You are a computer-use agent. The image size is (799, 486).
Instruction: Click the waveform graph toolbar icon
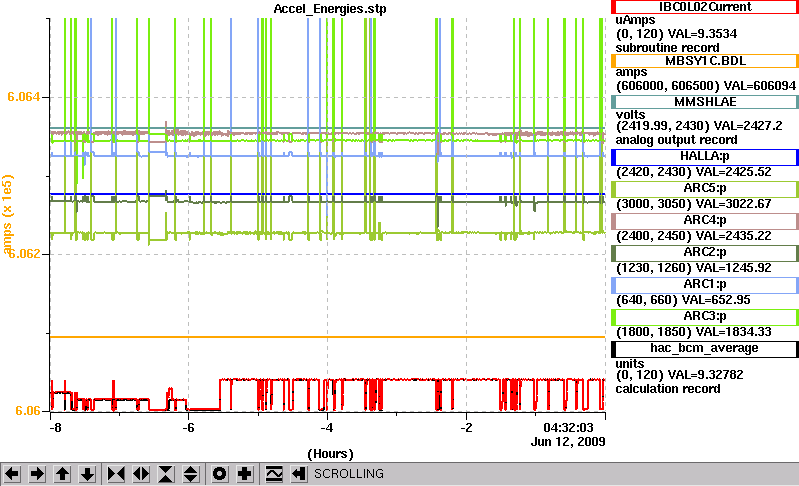pyautogui.click(x=274, y=474)
